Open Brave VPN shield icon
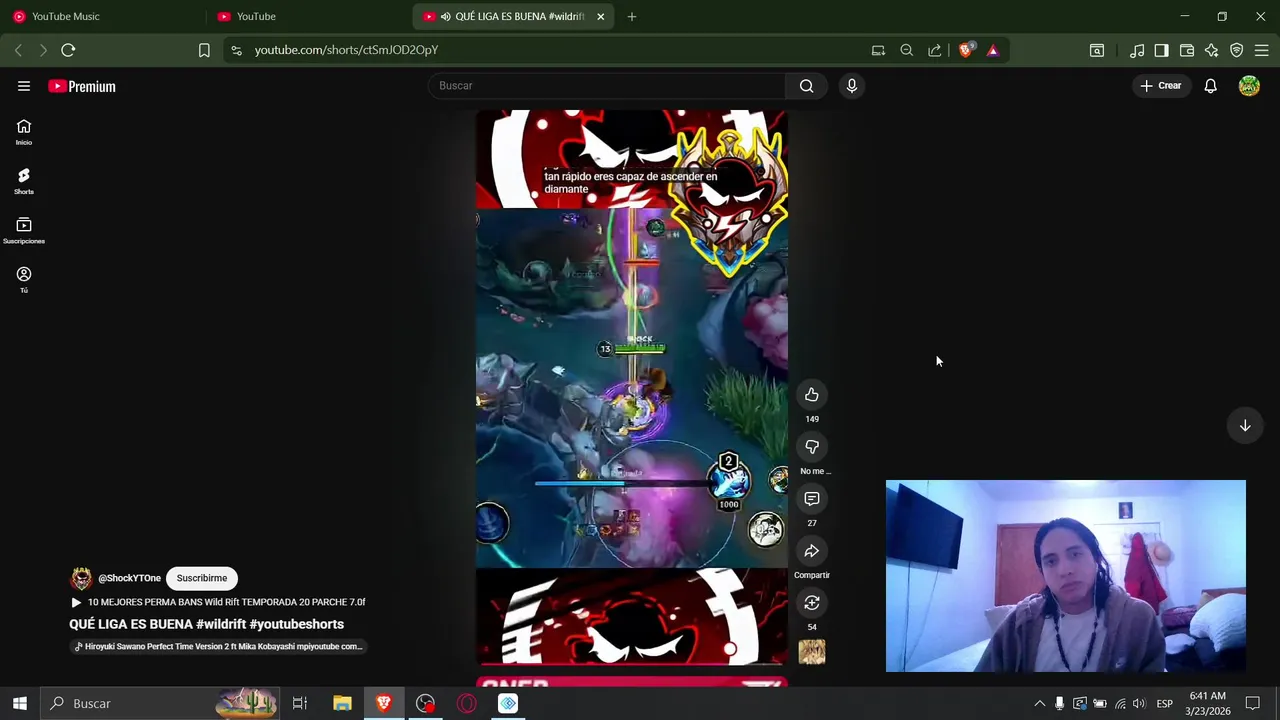The height and width of the screenshot is (720, 1280). pos(1237,50)
